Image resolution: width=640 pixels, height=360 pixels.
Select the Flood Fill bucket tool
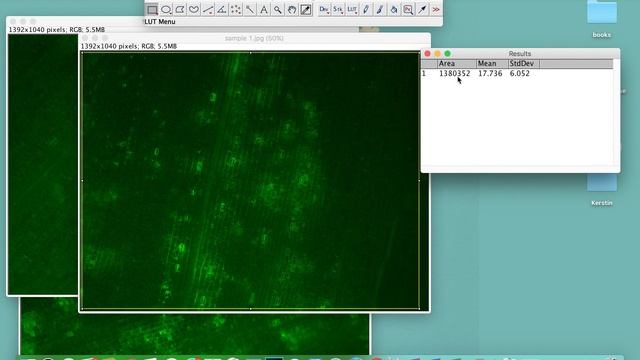coord(394,9)
